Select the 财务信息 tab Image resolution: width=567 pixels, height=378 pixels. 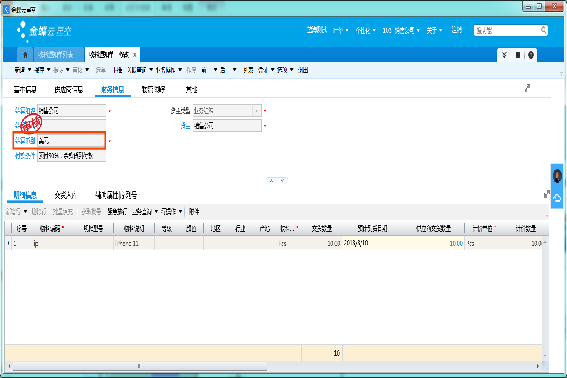pos(112,89)
